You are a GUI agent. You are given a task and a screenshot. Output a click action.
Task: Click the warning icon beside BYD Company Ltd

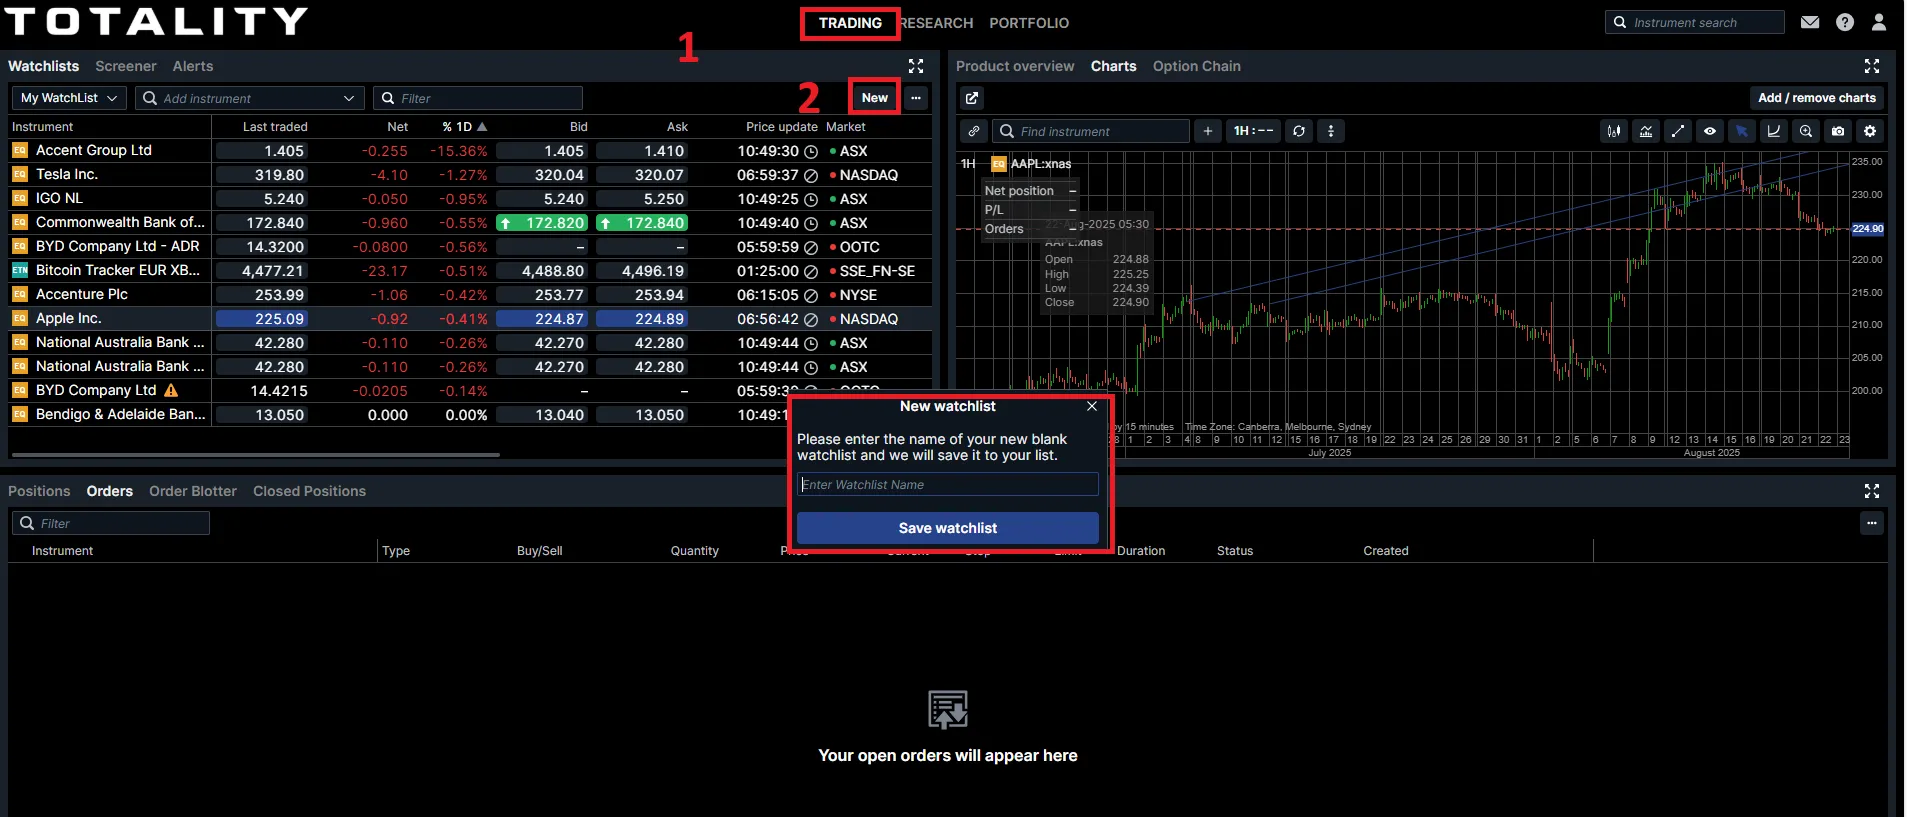[171, 390]
